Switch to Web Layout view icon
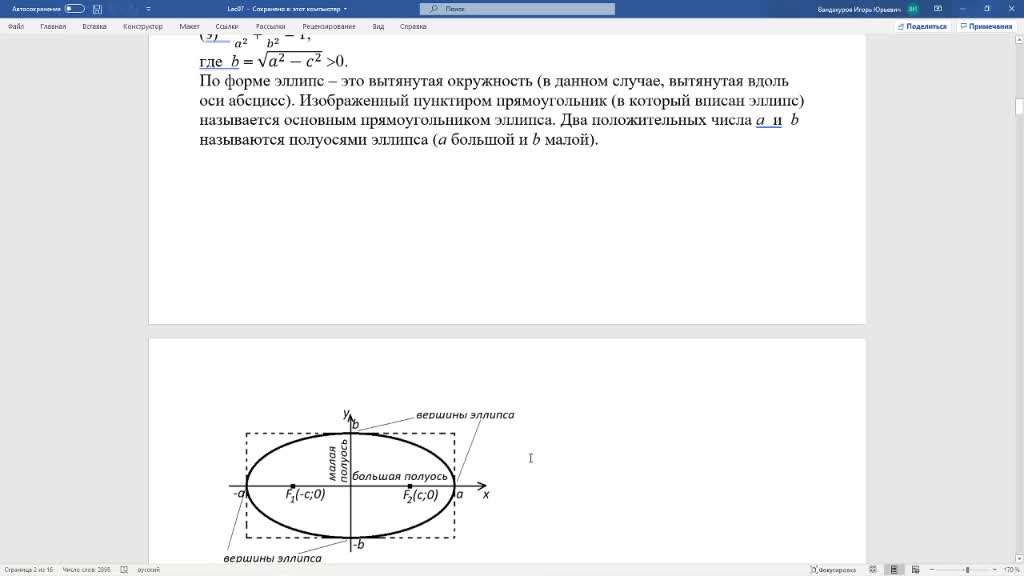Viewport: 1024px width, 576px height. pyautogui.click(x=916, y=570)
